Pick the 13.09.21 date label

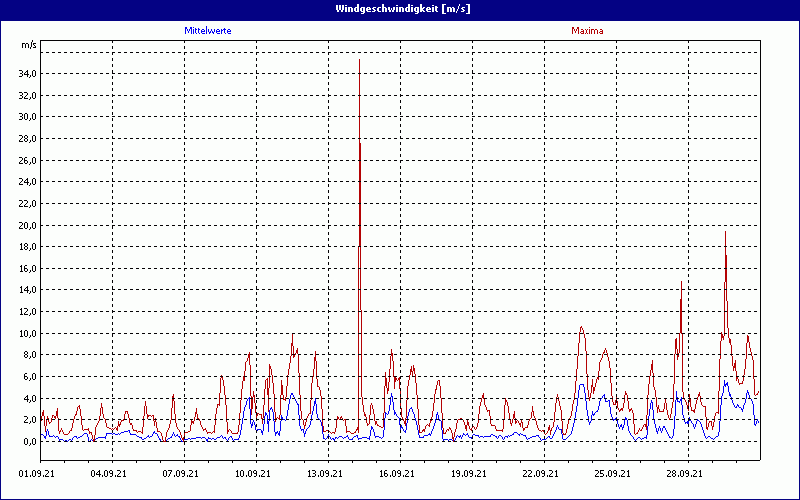point(326,474)
